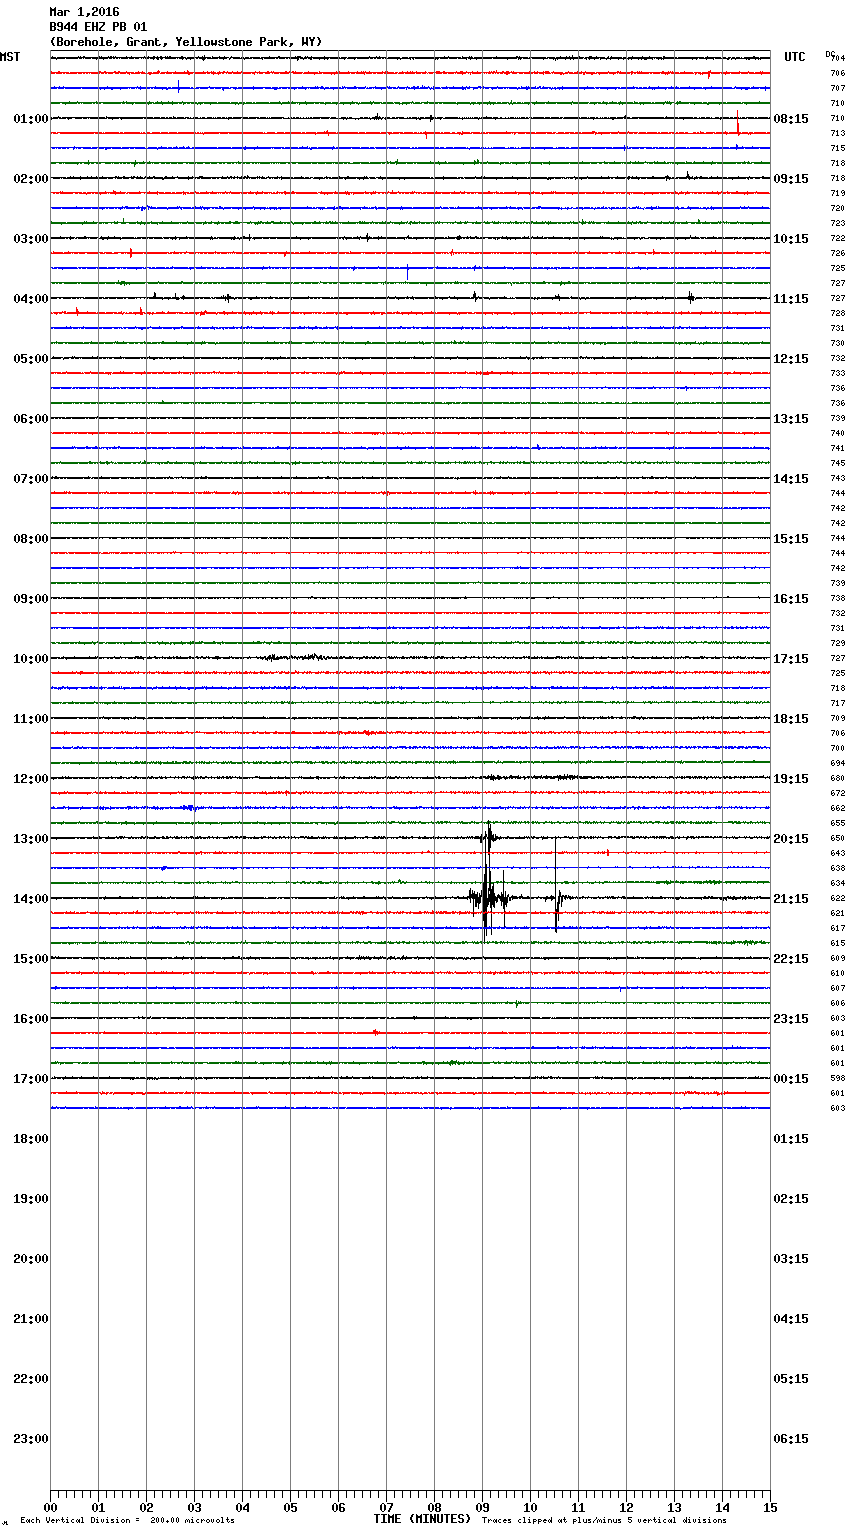Select the 17:00 MST time label
Viewport: 850px width, 1534px height.
[31, 1079]
